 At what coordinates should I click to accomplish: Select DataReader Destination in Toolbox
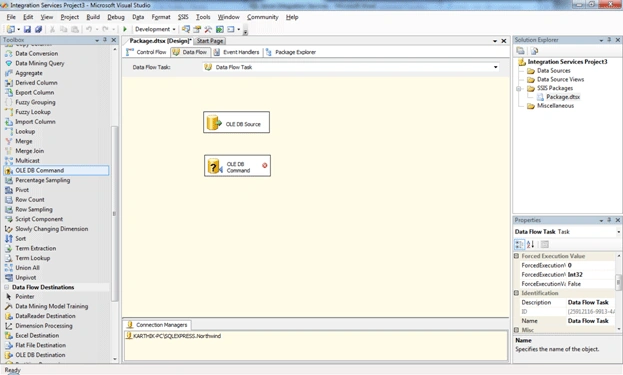(x=45, y=316)
